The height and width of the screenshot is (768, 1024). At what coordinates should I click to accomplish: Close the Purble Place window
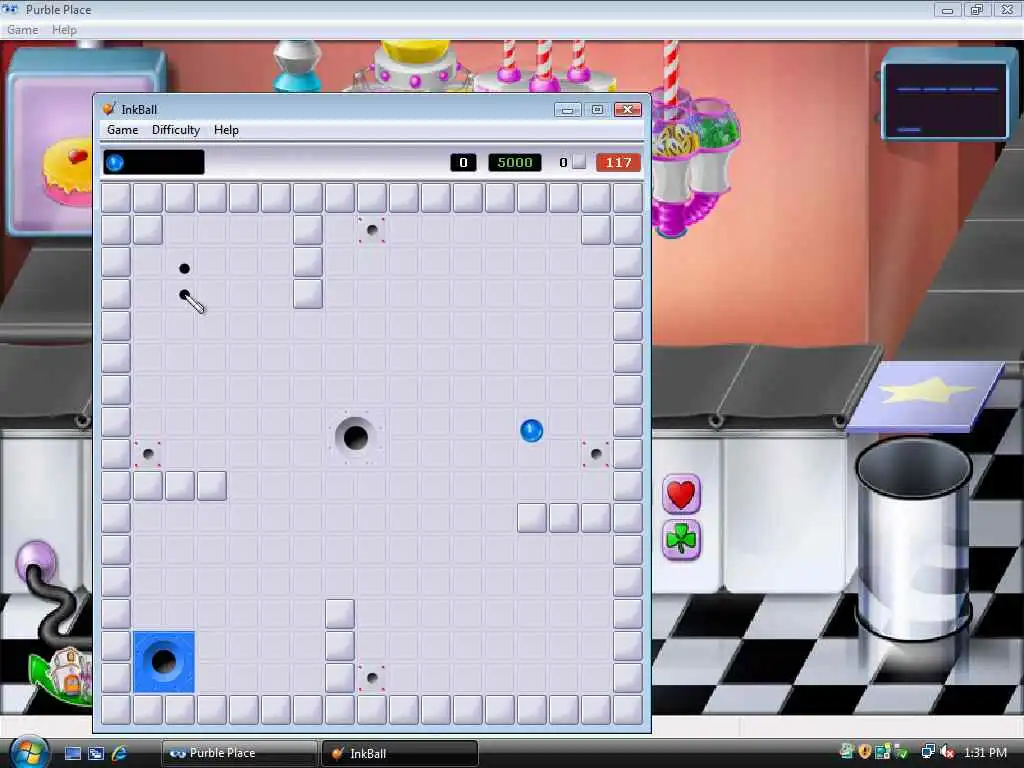(1007, 10)
